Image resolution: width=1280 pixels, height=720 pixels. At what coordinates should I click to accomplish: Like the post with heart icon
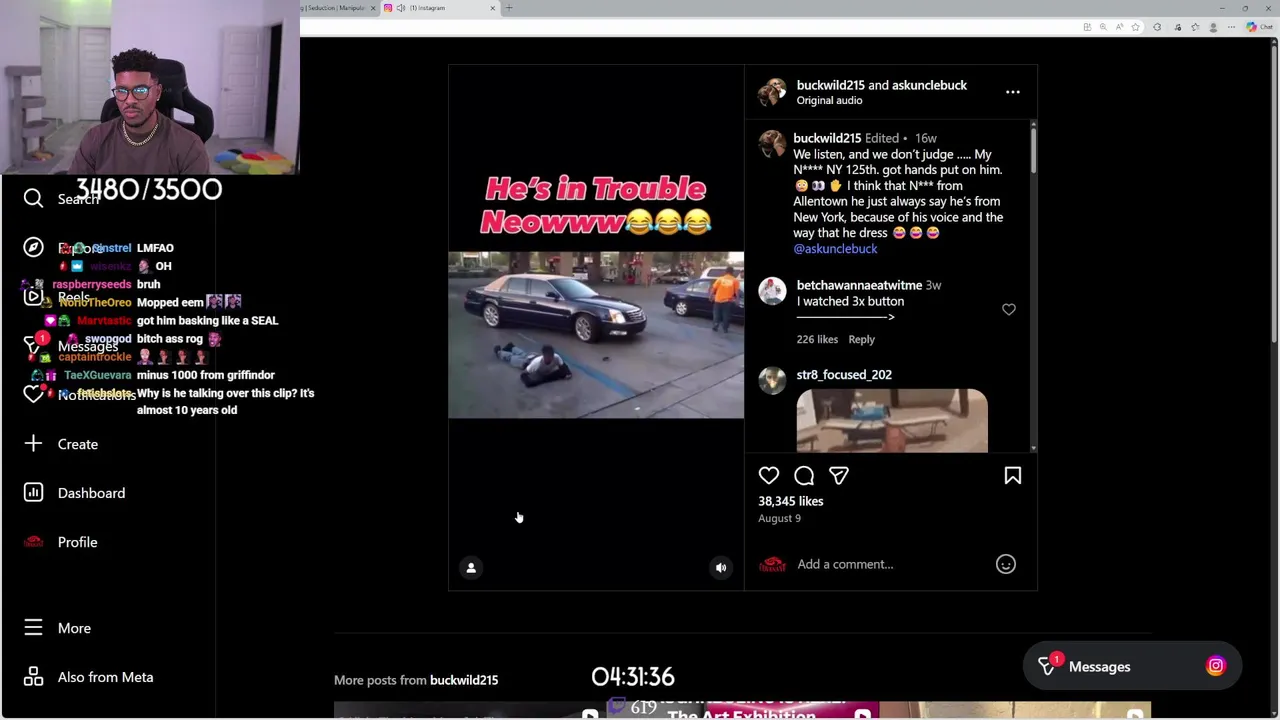coord(768,476)
